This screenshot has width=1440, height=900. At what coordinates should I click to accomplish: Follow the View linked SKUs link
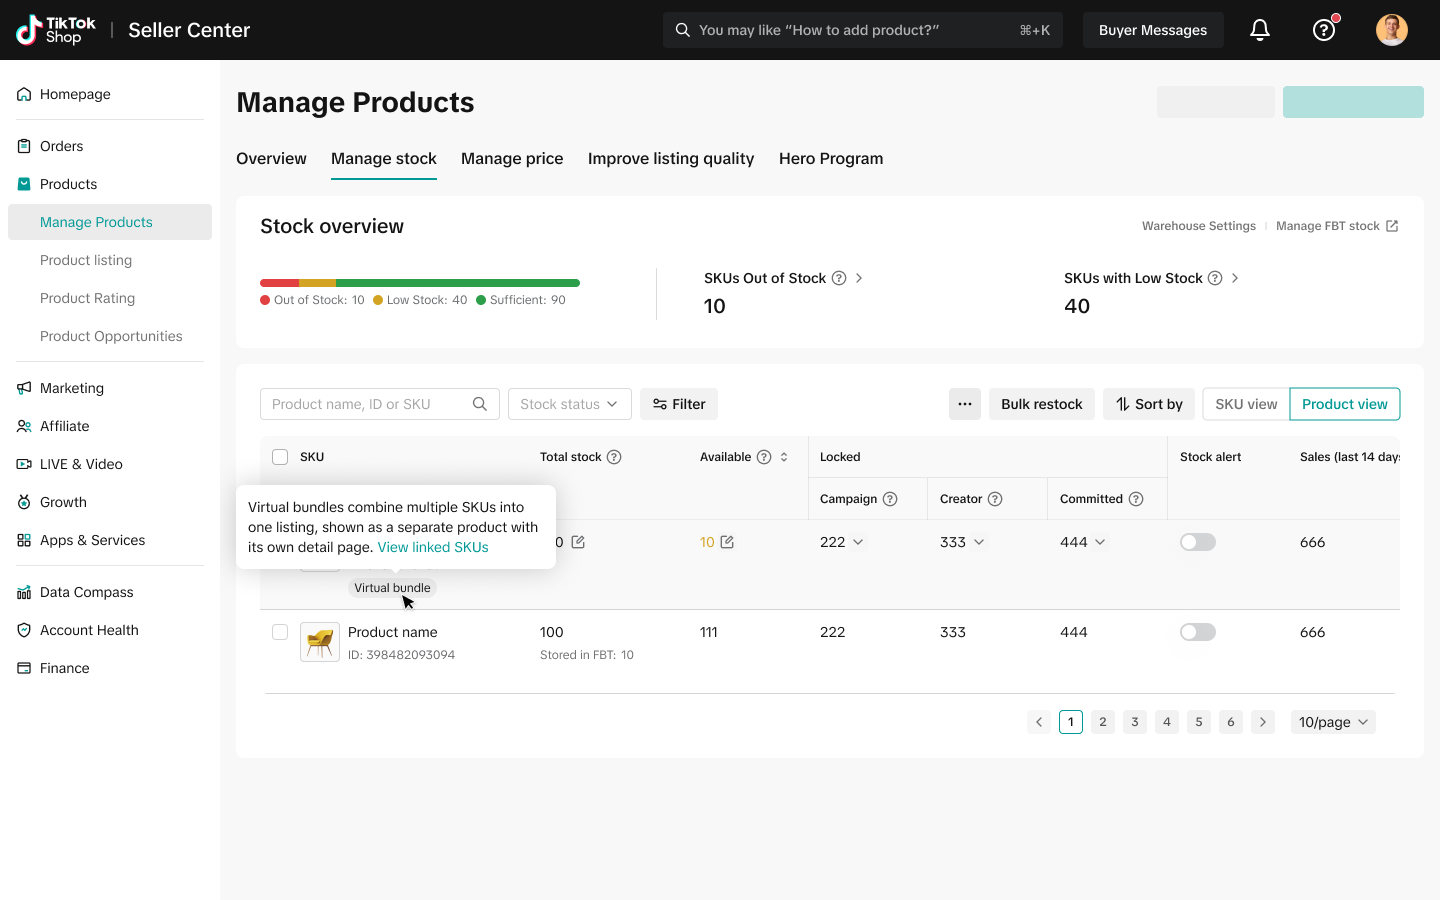(433, 547)
